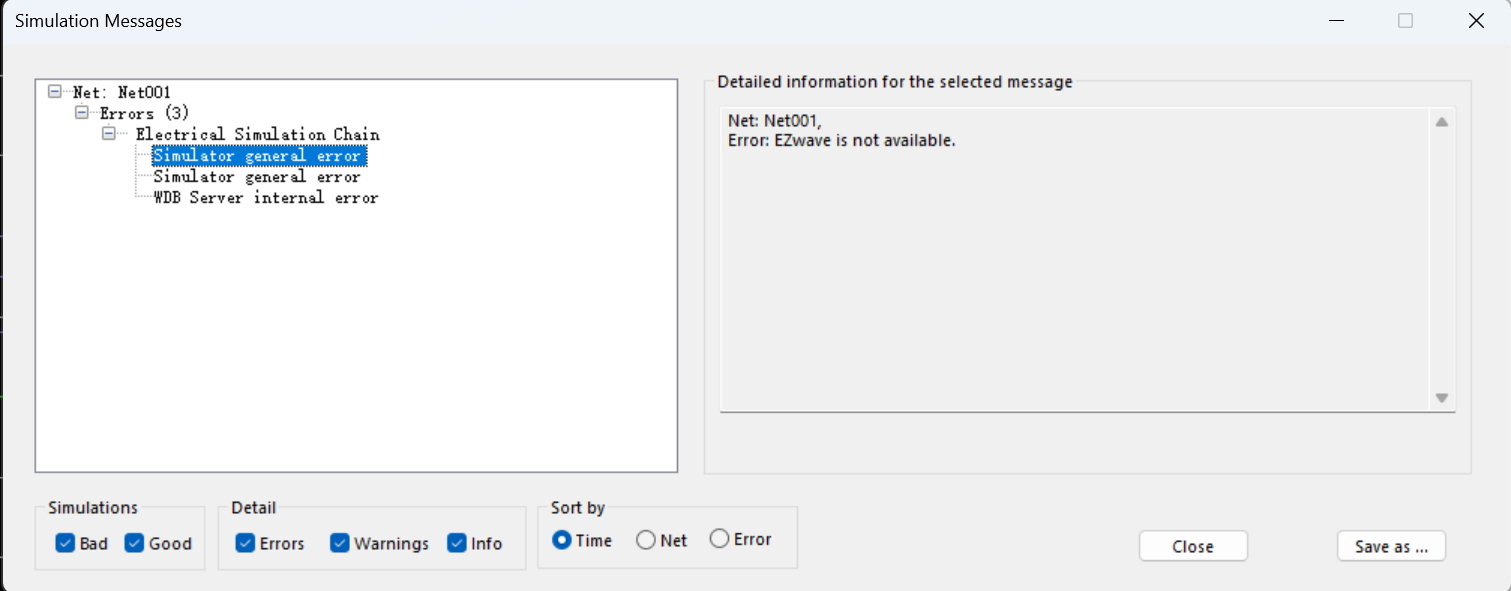Click inside the detailed information text box
Screen dimensions: 1511x591
click(x=1076, y=259)
